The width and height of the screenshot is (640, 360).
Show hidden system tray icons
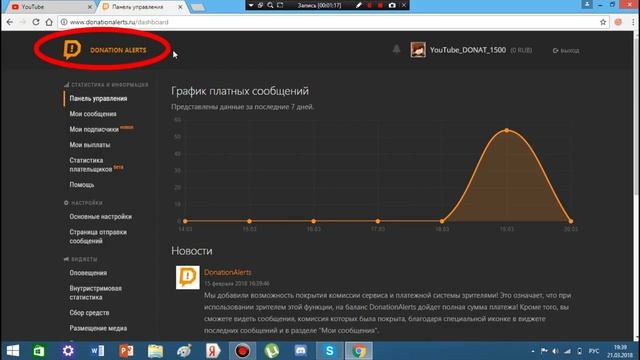coord(533,351)
